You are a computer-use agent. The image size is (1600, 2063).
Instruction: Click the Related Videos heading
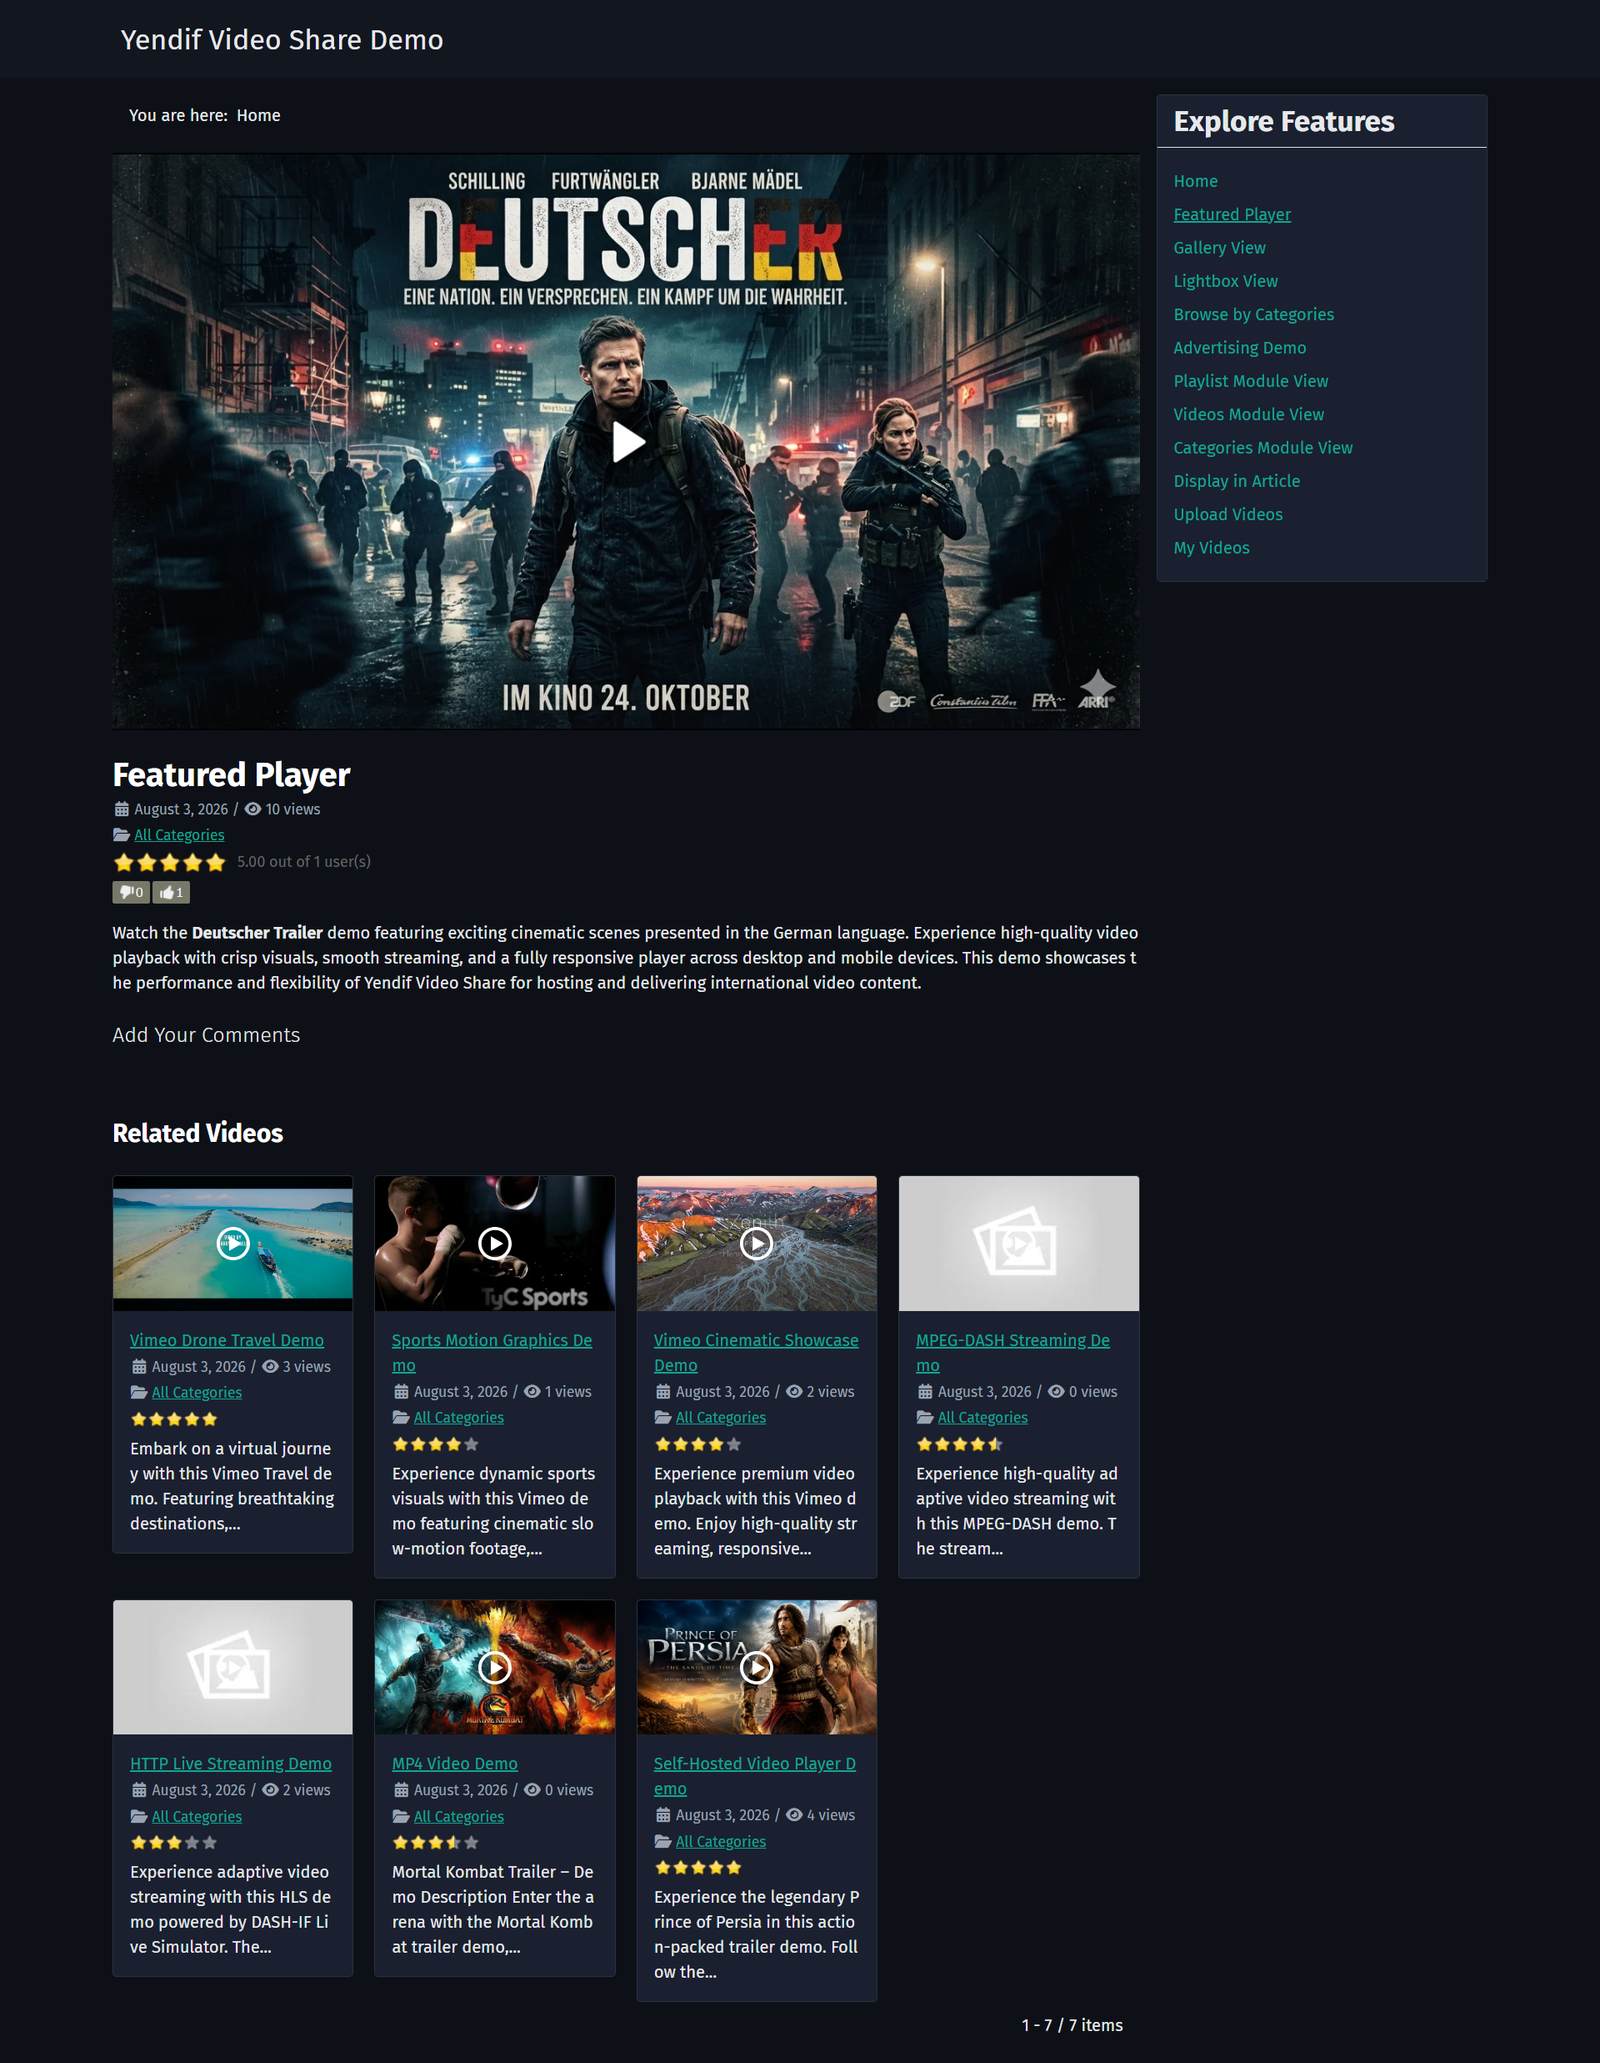pyautogui.click(x=198, y=1133)
